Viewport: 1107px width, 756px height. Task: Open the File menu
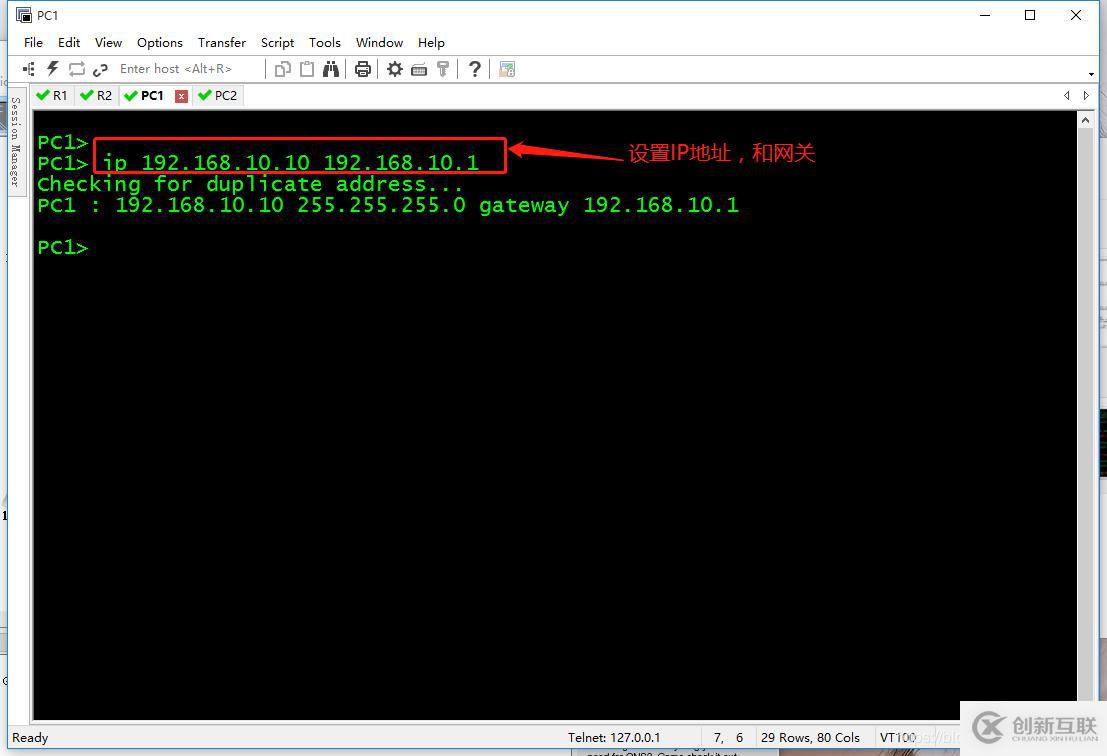pos(33,42)
